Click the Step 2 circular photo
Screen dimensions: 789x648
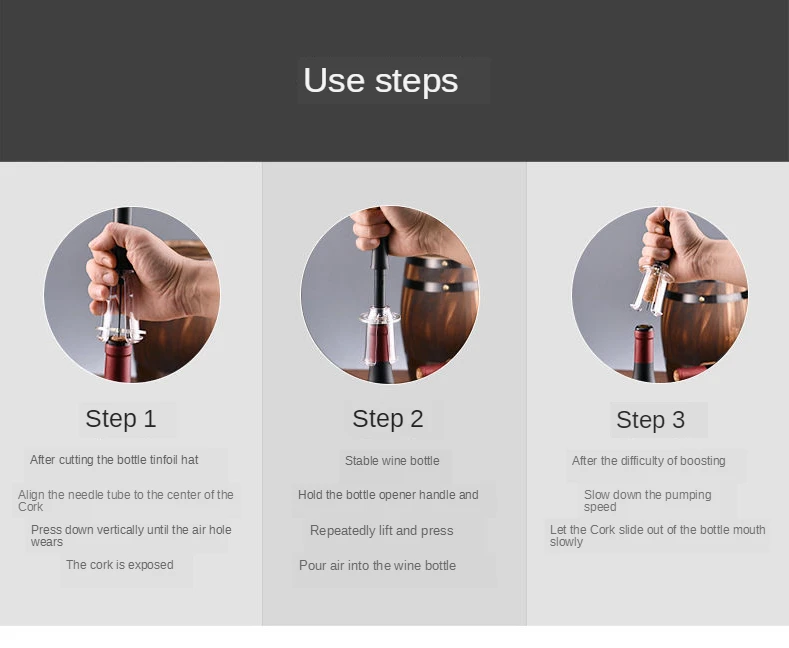pos(390,295)
